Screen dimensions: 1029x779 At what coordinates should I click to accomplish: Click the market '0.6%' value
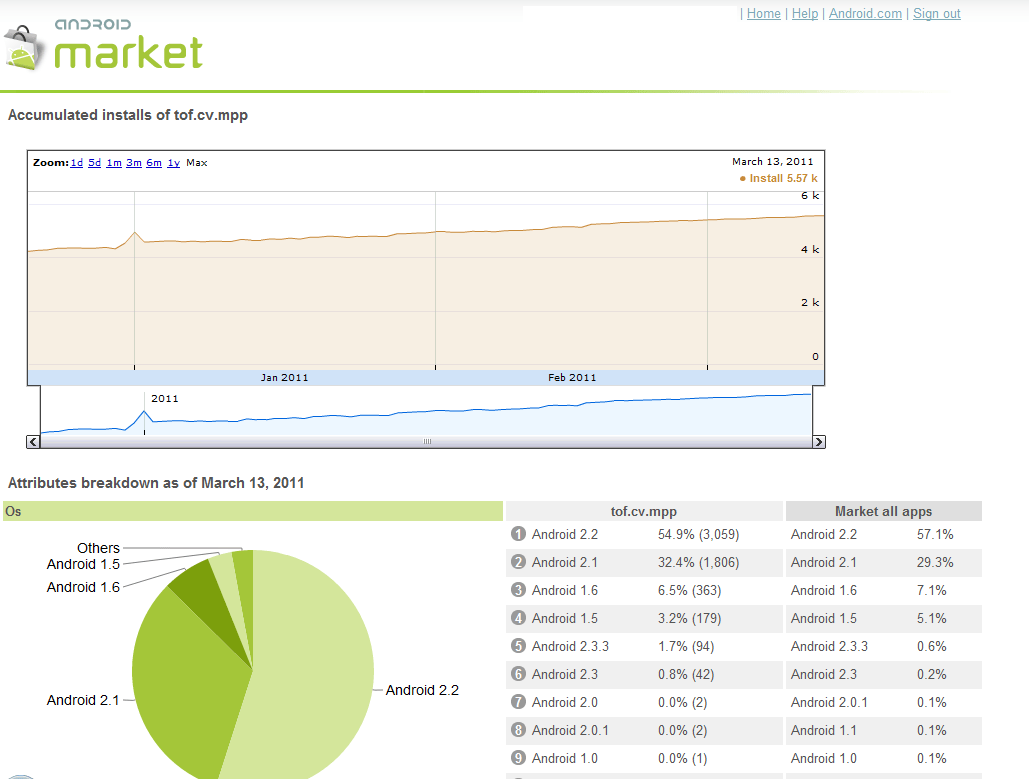931,646
